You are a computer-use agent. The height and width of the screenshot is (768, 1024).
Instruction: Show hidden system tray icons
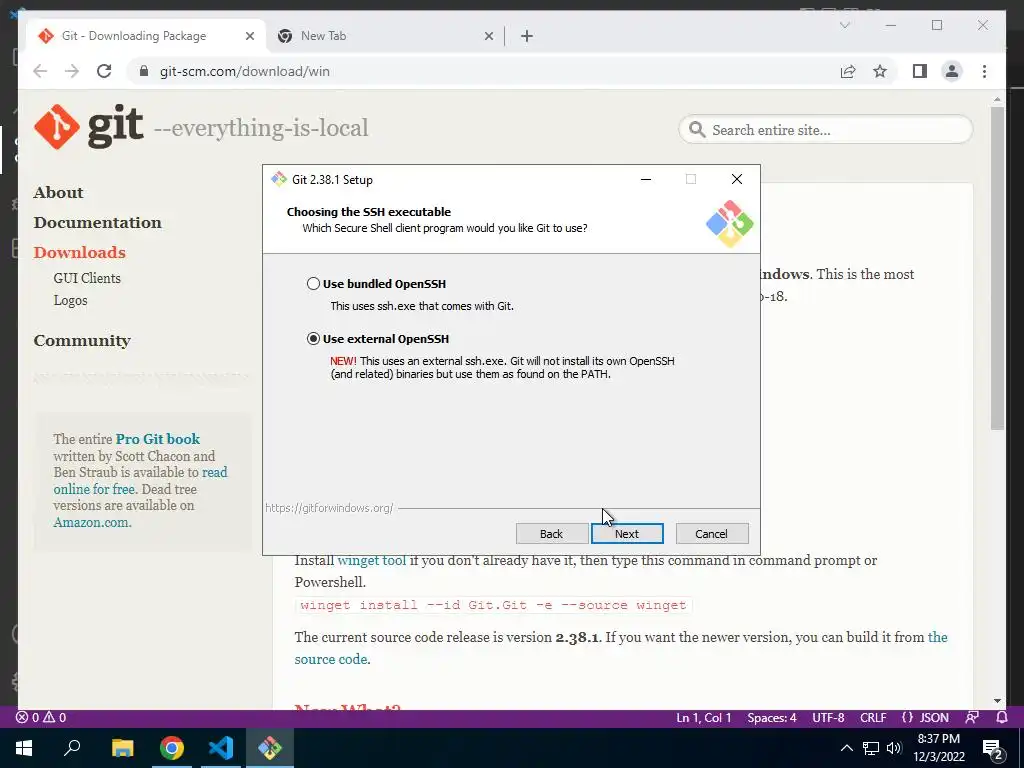tap(846, 748)
